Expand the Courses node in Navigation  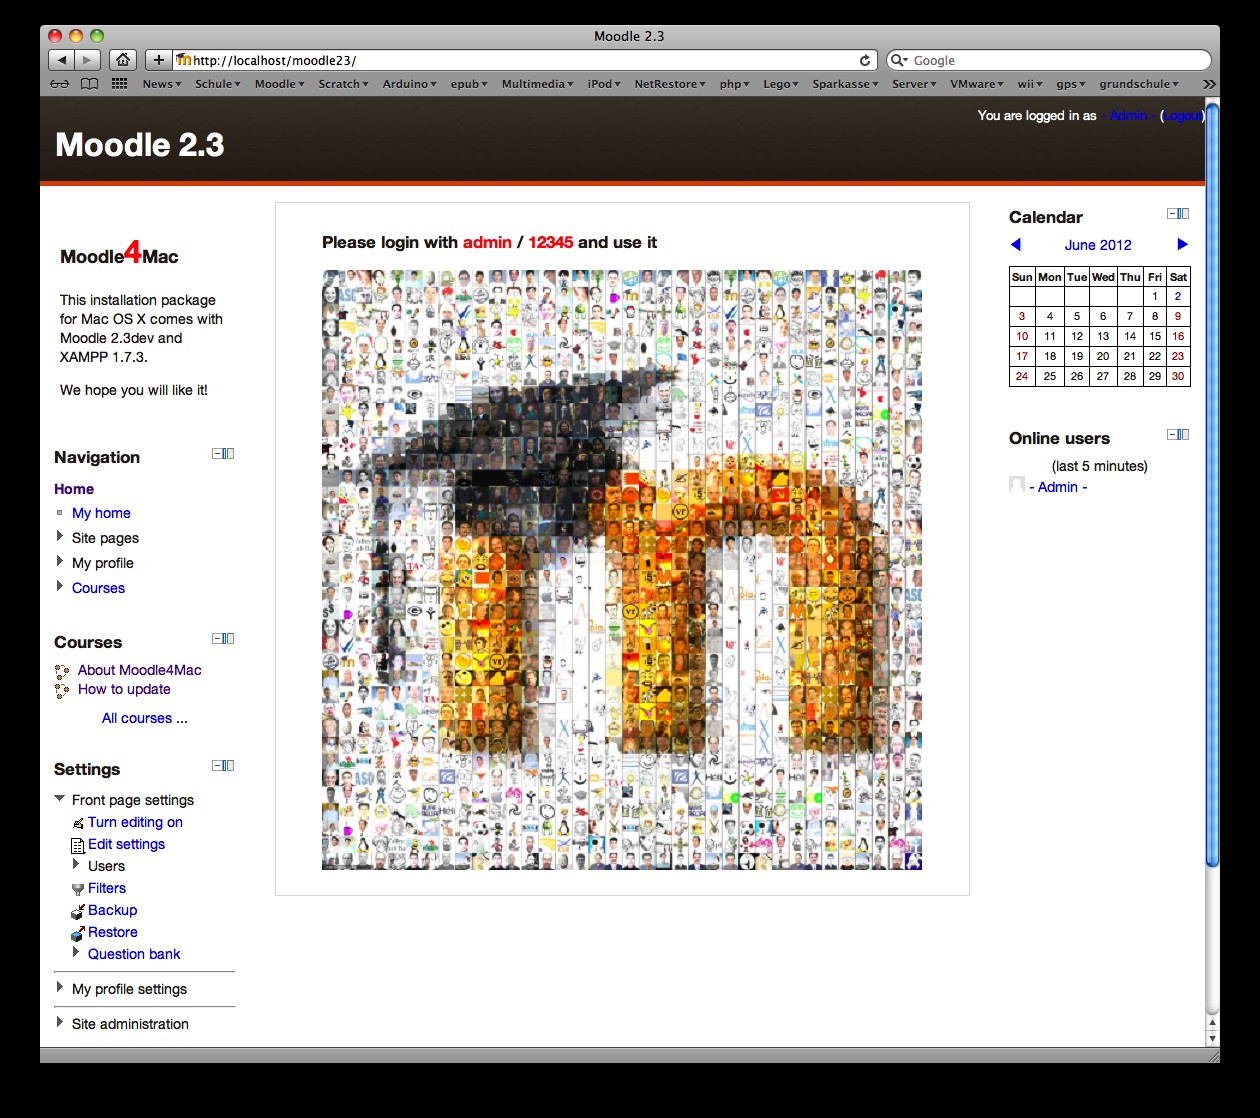[60, 586]
